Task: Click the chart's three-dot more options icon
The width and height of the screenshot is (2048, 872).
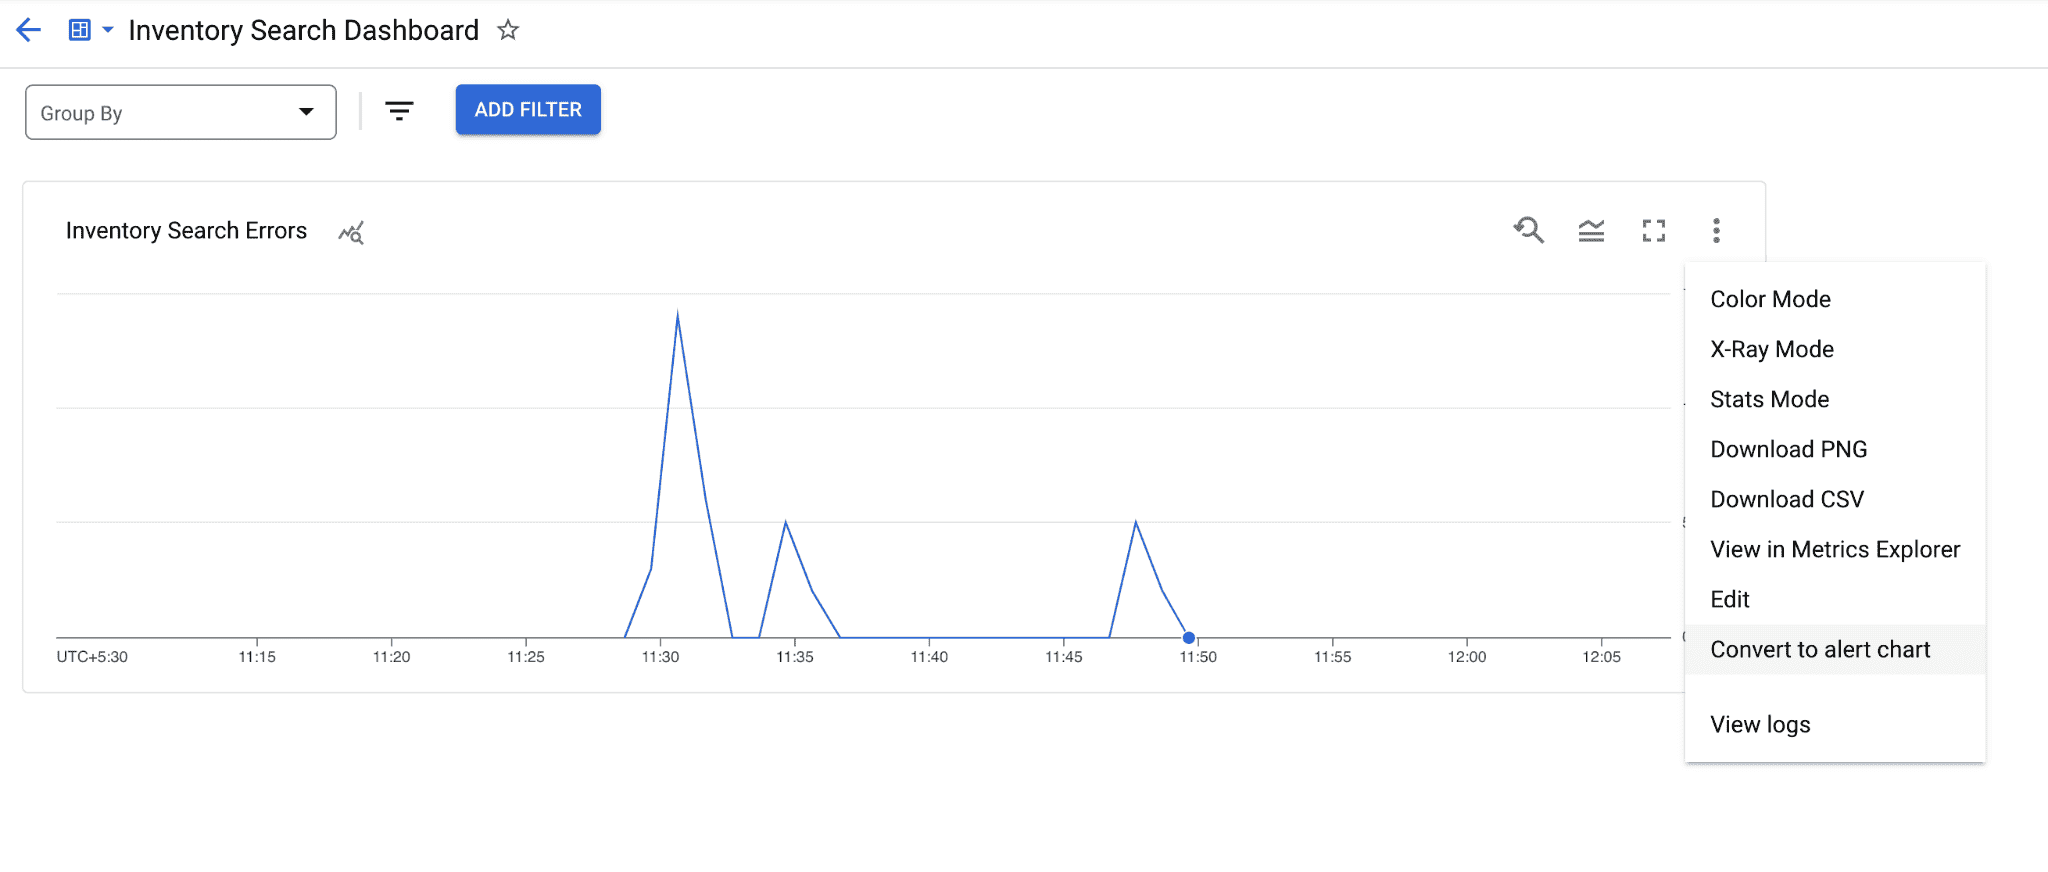Action: [x=1716, y=231]
